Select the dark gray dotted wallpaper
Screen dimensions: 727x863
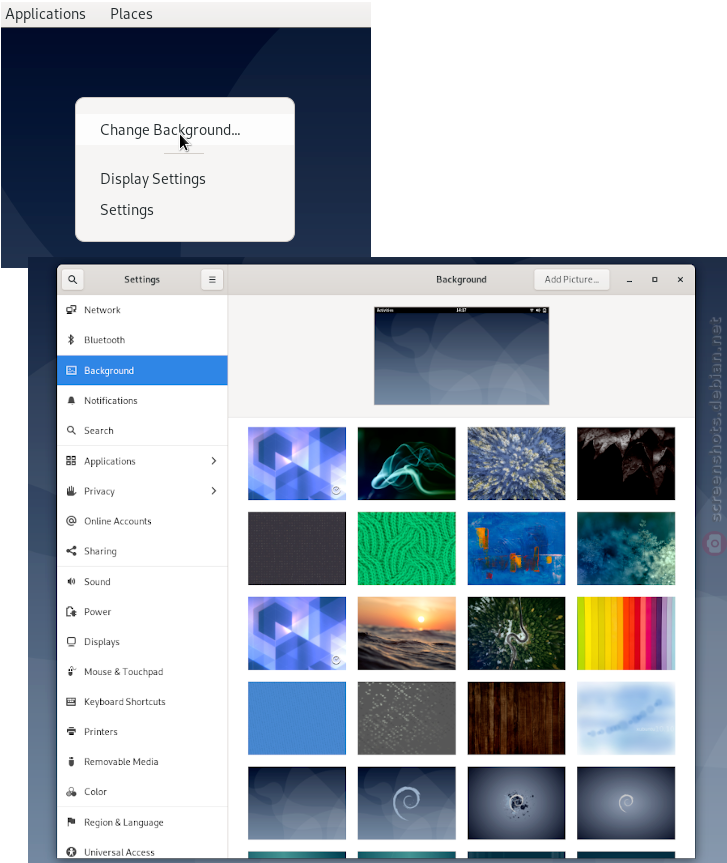pos(297,548)
